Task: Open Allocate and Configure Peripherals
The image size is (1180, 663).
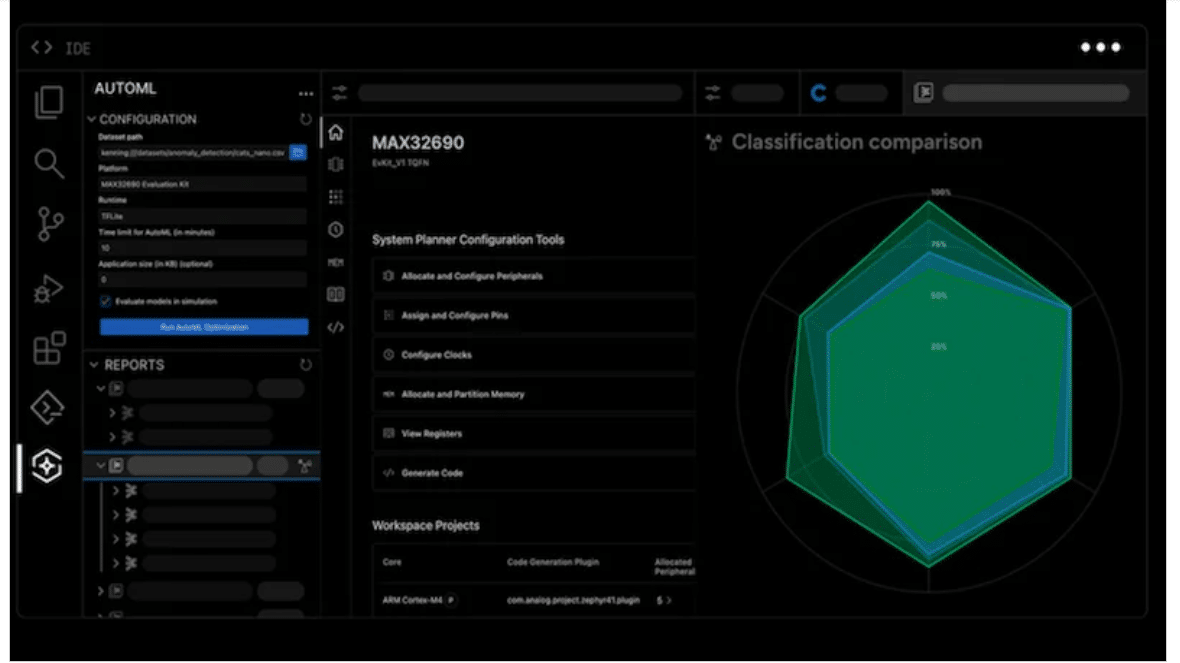Action: [532, 276]
